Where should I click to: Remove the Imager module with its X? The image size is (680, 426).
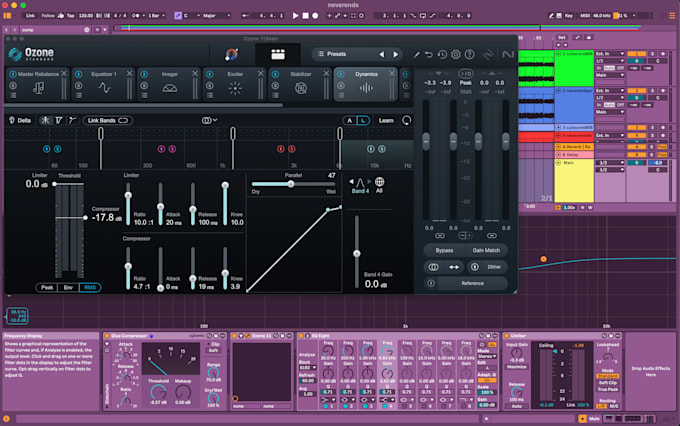195,74
